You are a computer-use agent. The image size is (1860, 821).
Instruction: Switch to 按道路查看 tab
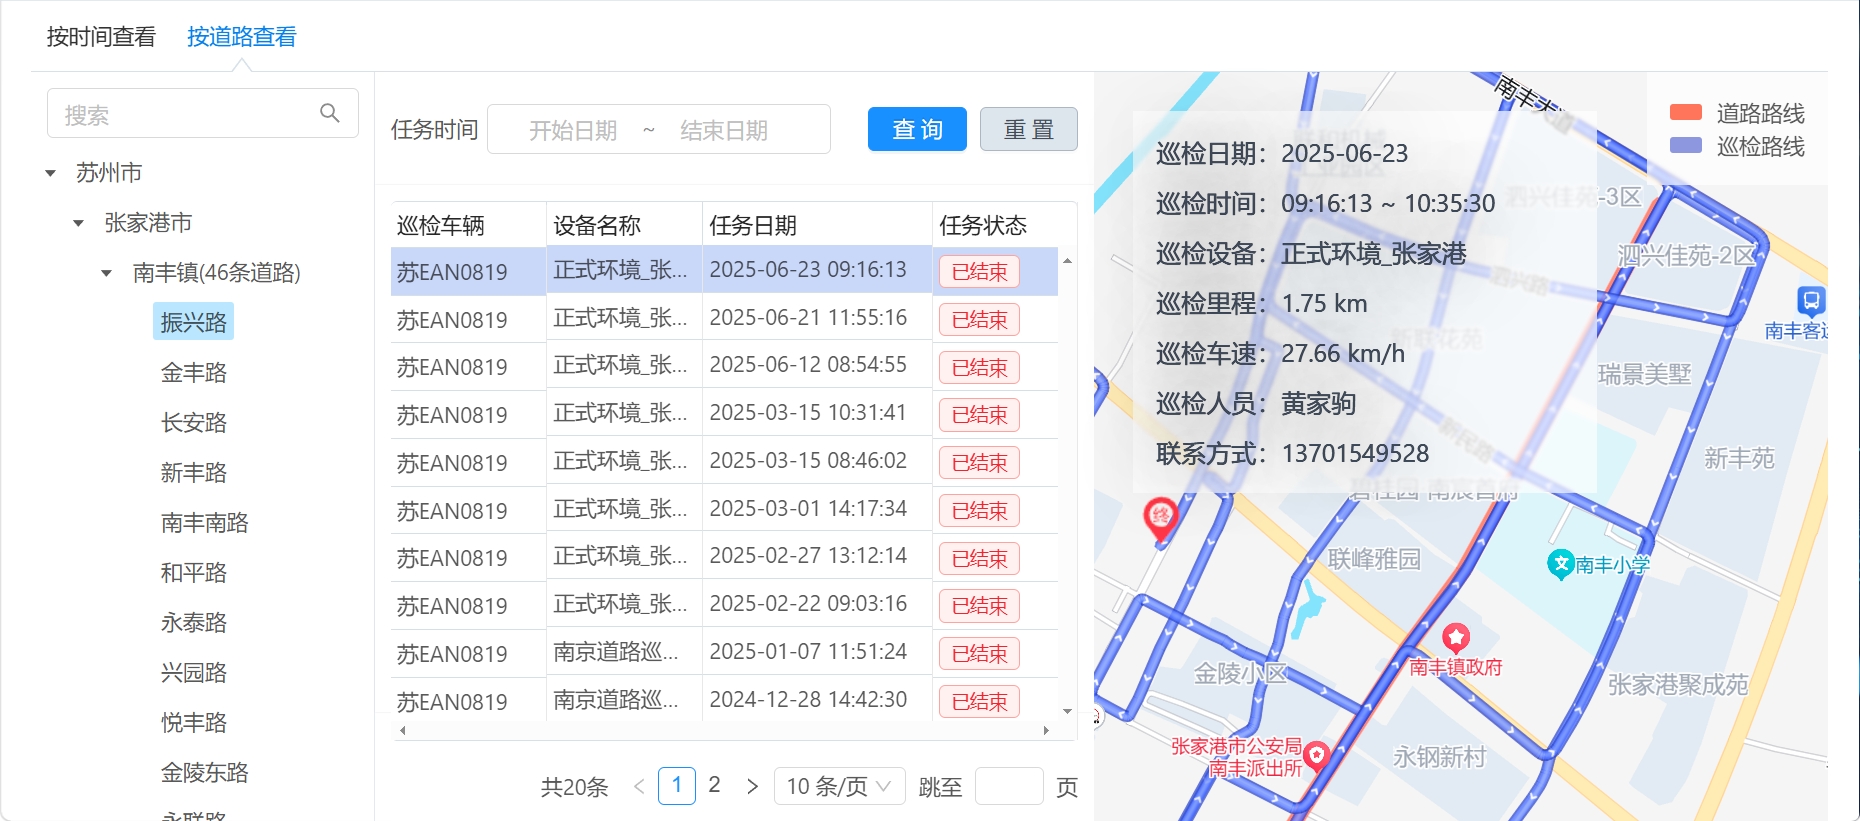tap(242, 37)
